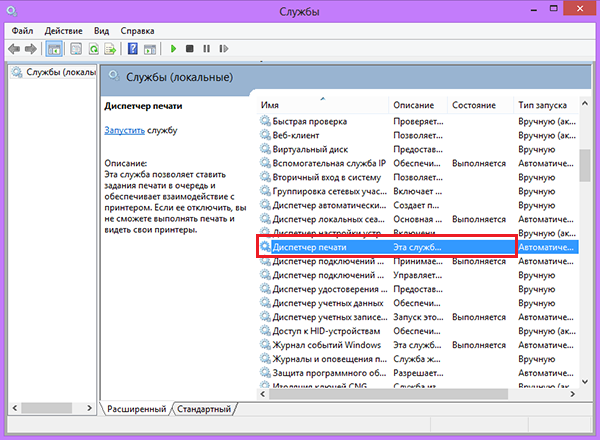Open the Действие menu
Screen dimensions: 600x440
(63, 30)
